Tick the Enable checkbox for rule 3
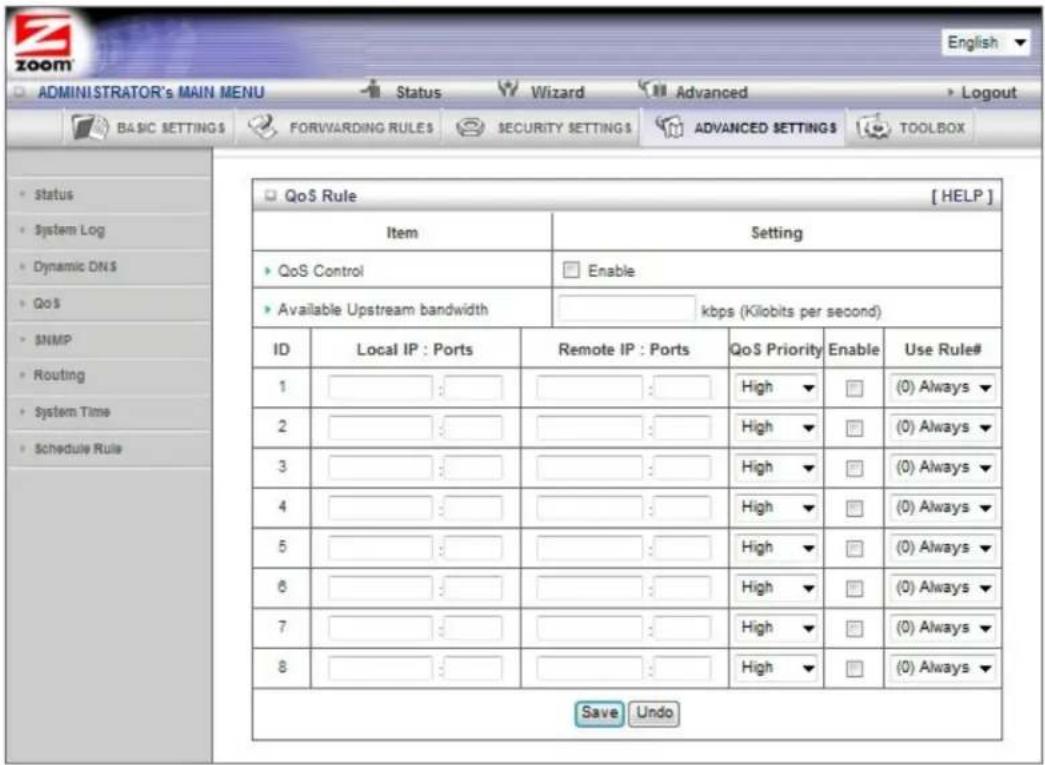Viewport: 1045px width, 765px height. tap(854, 468)
